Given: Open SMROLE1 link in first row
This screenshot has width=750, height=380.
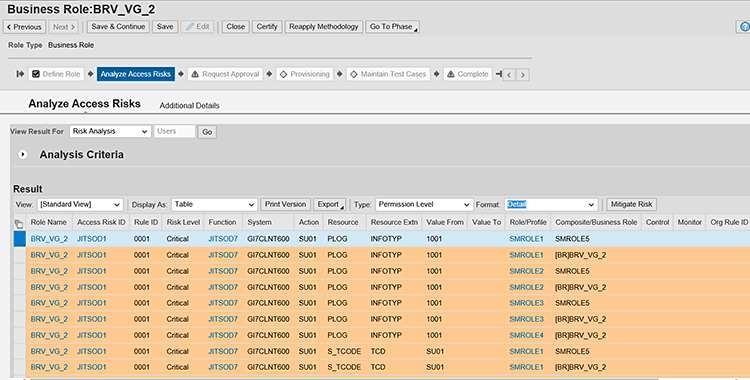Looking at the screenshot, I should 527,239.
